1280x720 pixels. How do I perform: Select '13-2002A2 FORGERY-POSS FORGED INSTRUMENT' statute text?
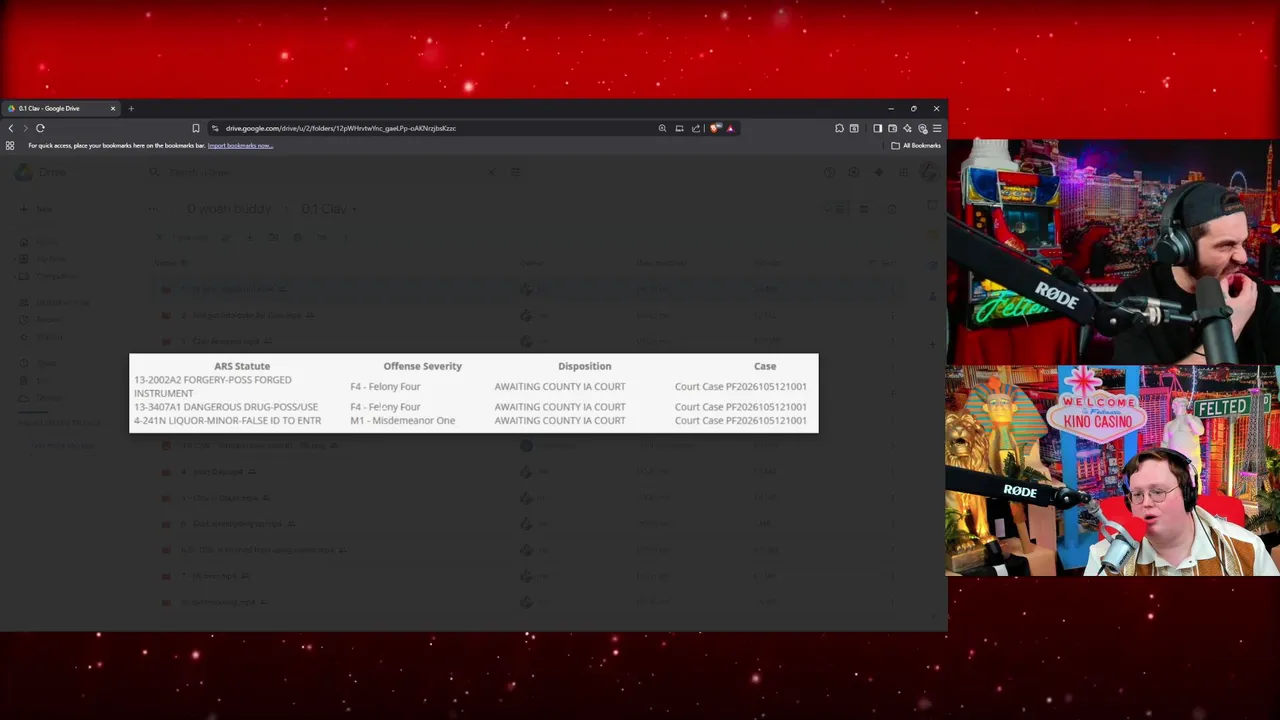tap(213, 387)
